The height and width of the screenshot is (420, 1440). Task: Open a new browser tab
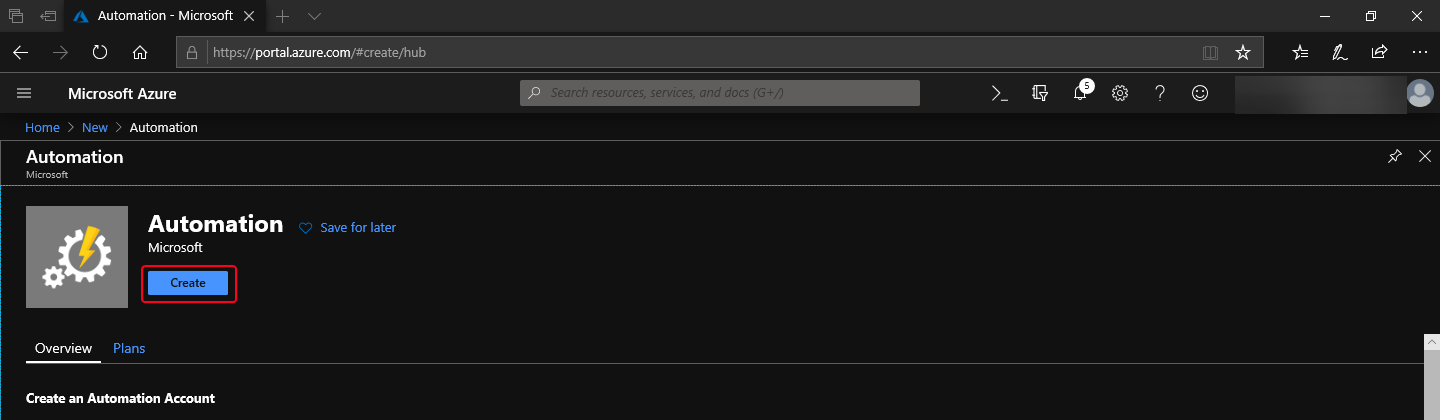[283, 16]
